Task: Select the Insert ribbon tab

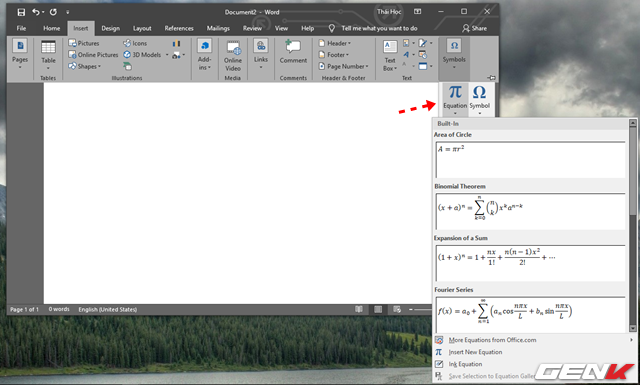Action: (x=80, y=28)
